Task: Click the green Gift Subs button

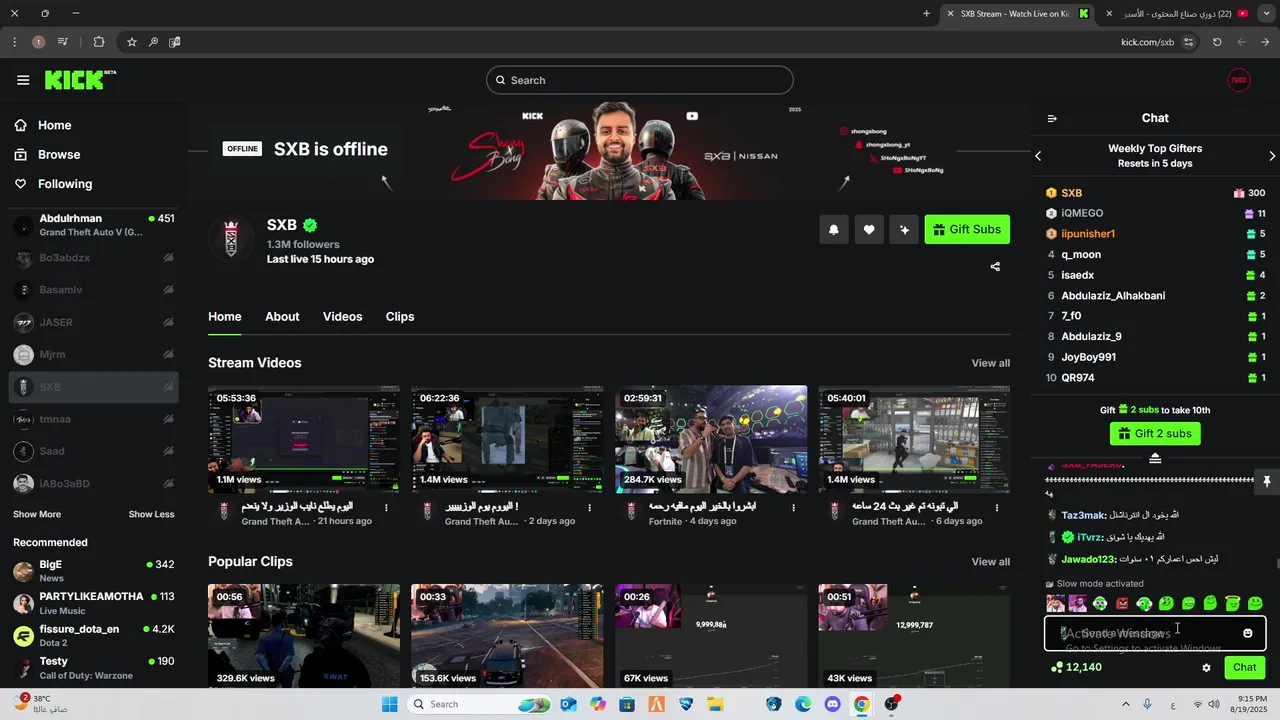Action: [967, 230]
